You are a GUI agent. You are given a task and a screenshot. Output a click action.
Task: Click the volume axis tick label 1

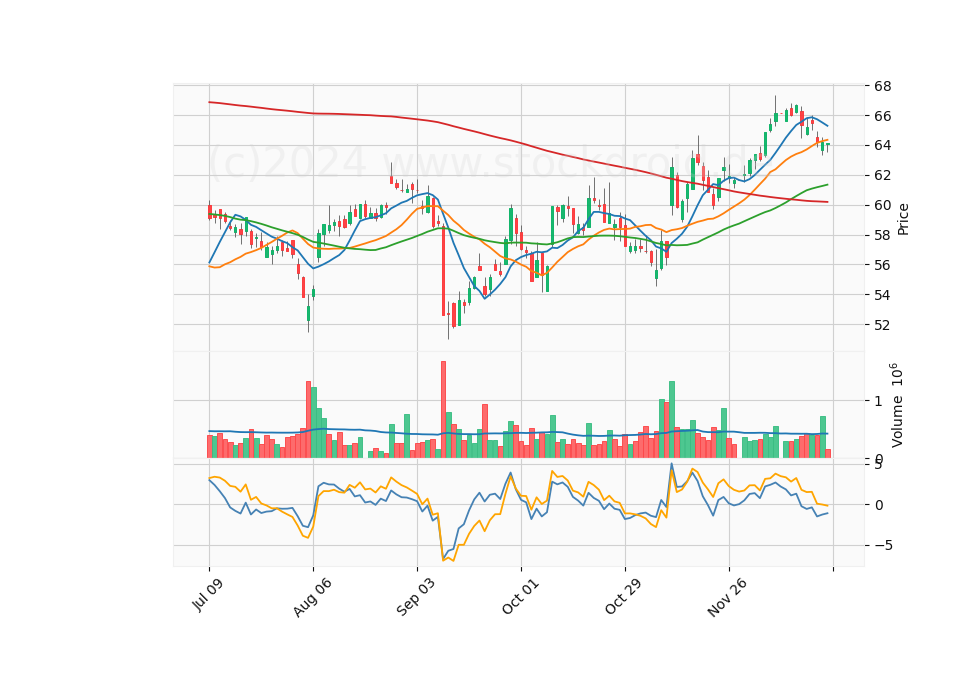(x=879, y=402)
